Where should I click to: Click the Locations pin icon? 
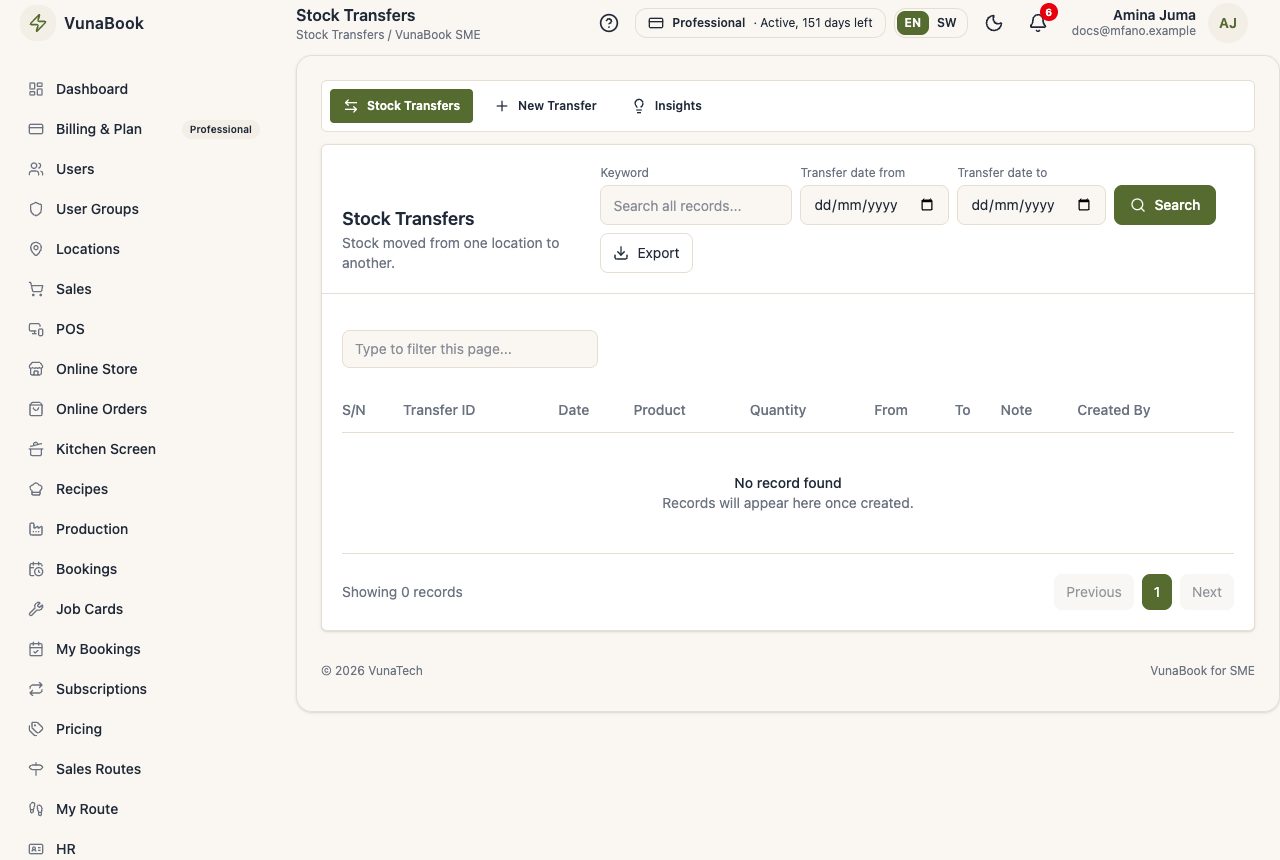click(36, 249)
